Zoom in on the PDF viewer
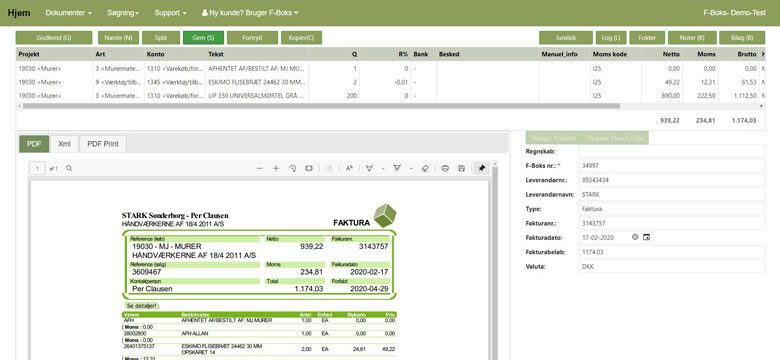The height and width of the screenshot is (360, 780). click(x=276, y=169)
